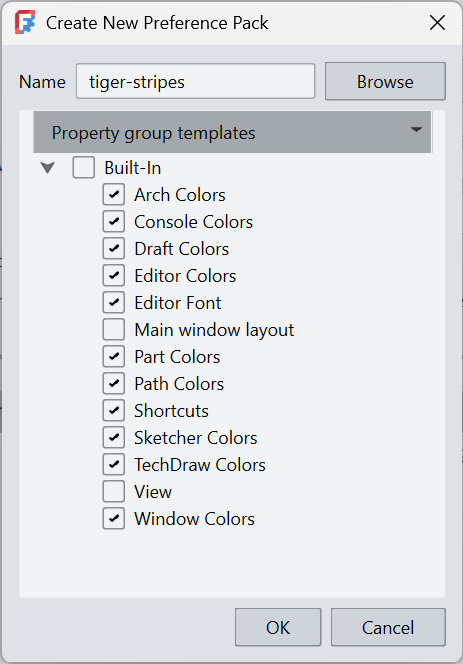Uncheck the TechDraw Colors checkbox
Viewport: 463px width, 664px height.
click(x=114, y=465)
